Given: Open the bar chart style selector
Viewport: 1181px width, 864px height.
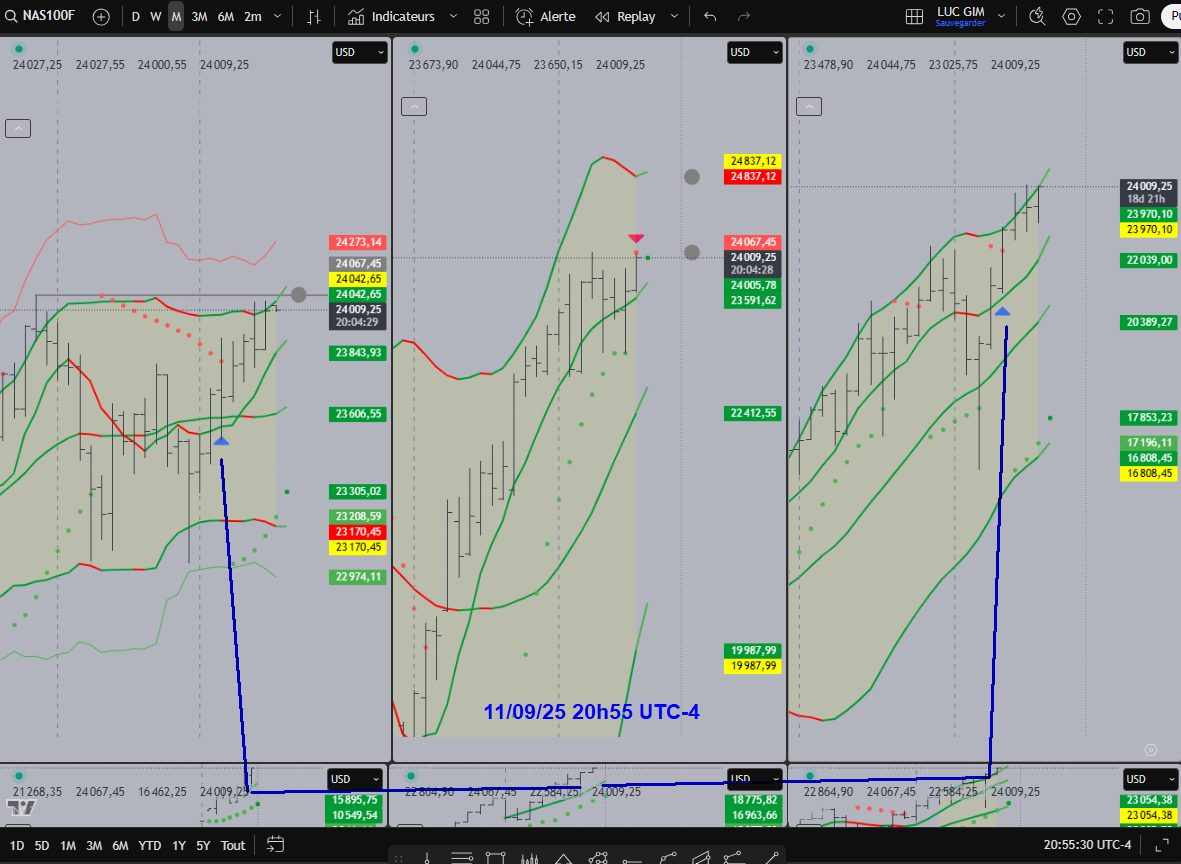Looking at the screenshot, I should point(314,17).
